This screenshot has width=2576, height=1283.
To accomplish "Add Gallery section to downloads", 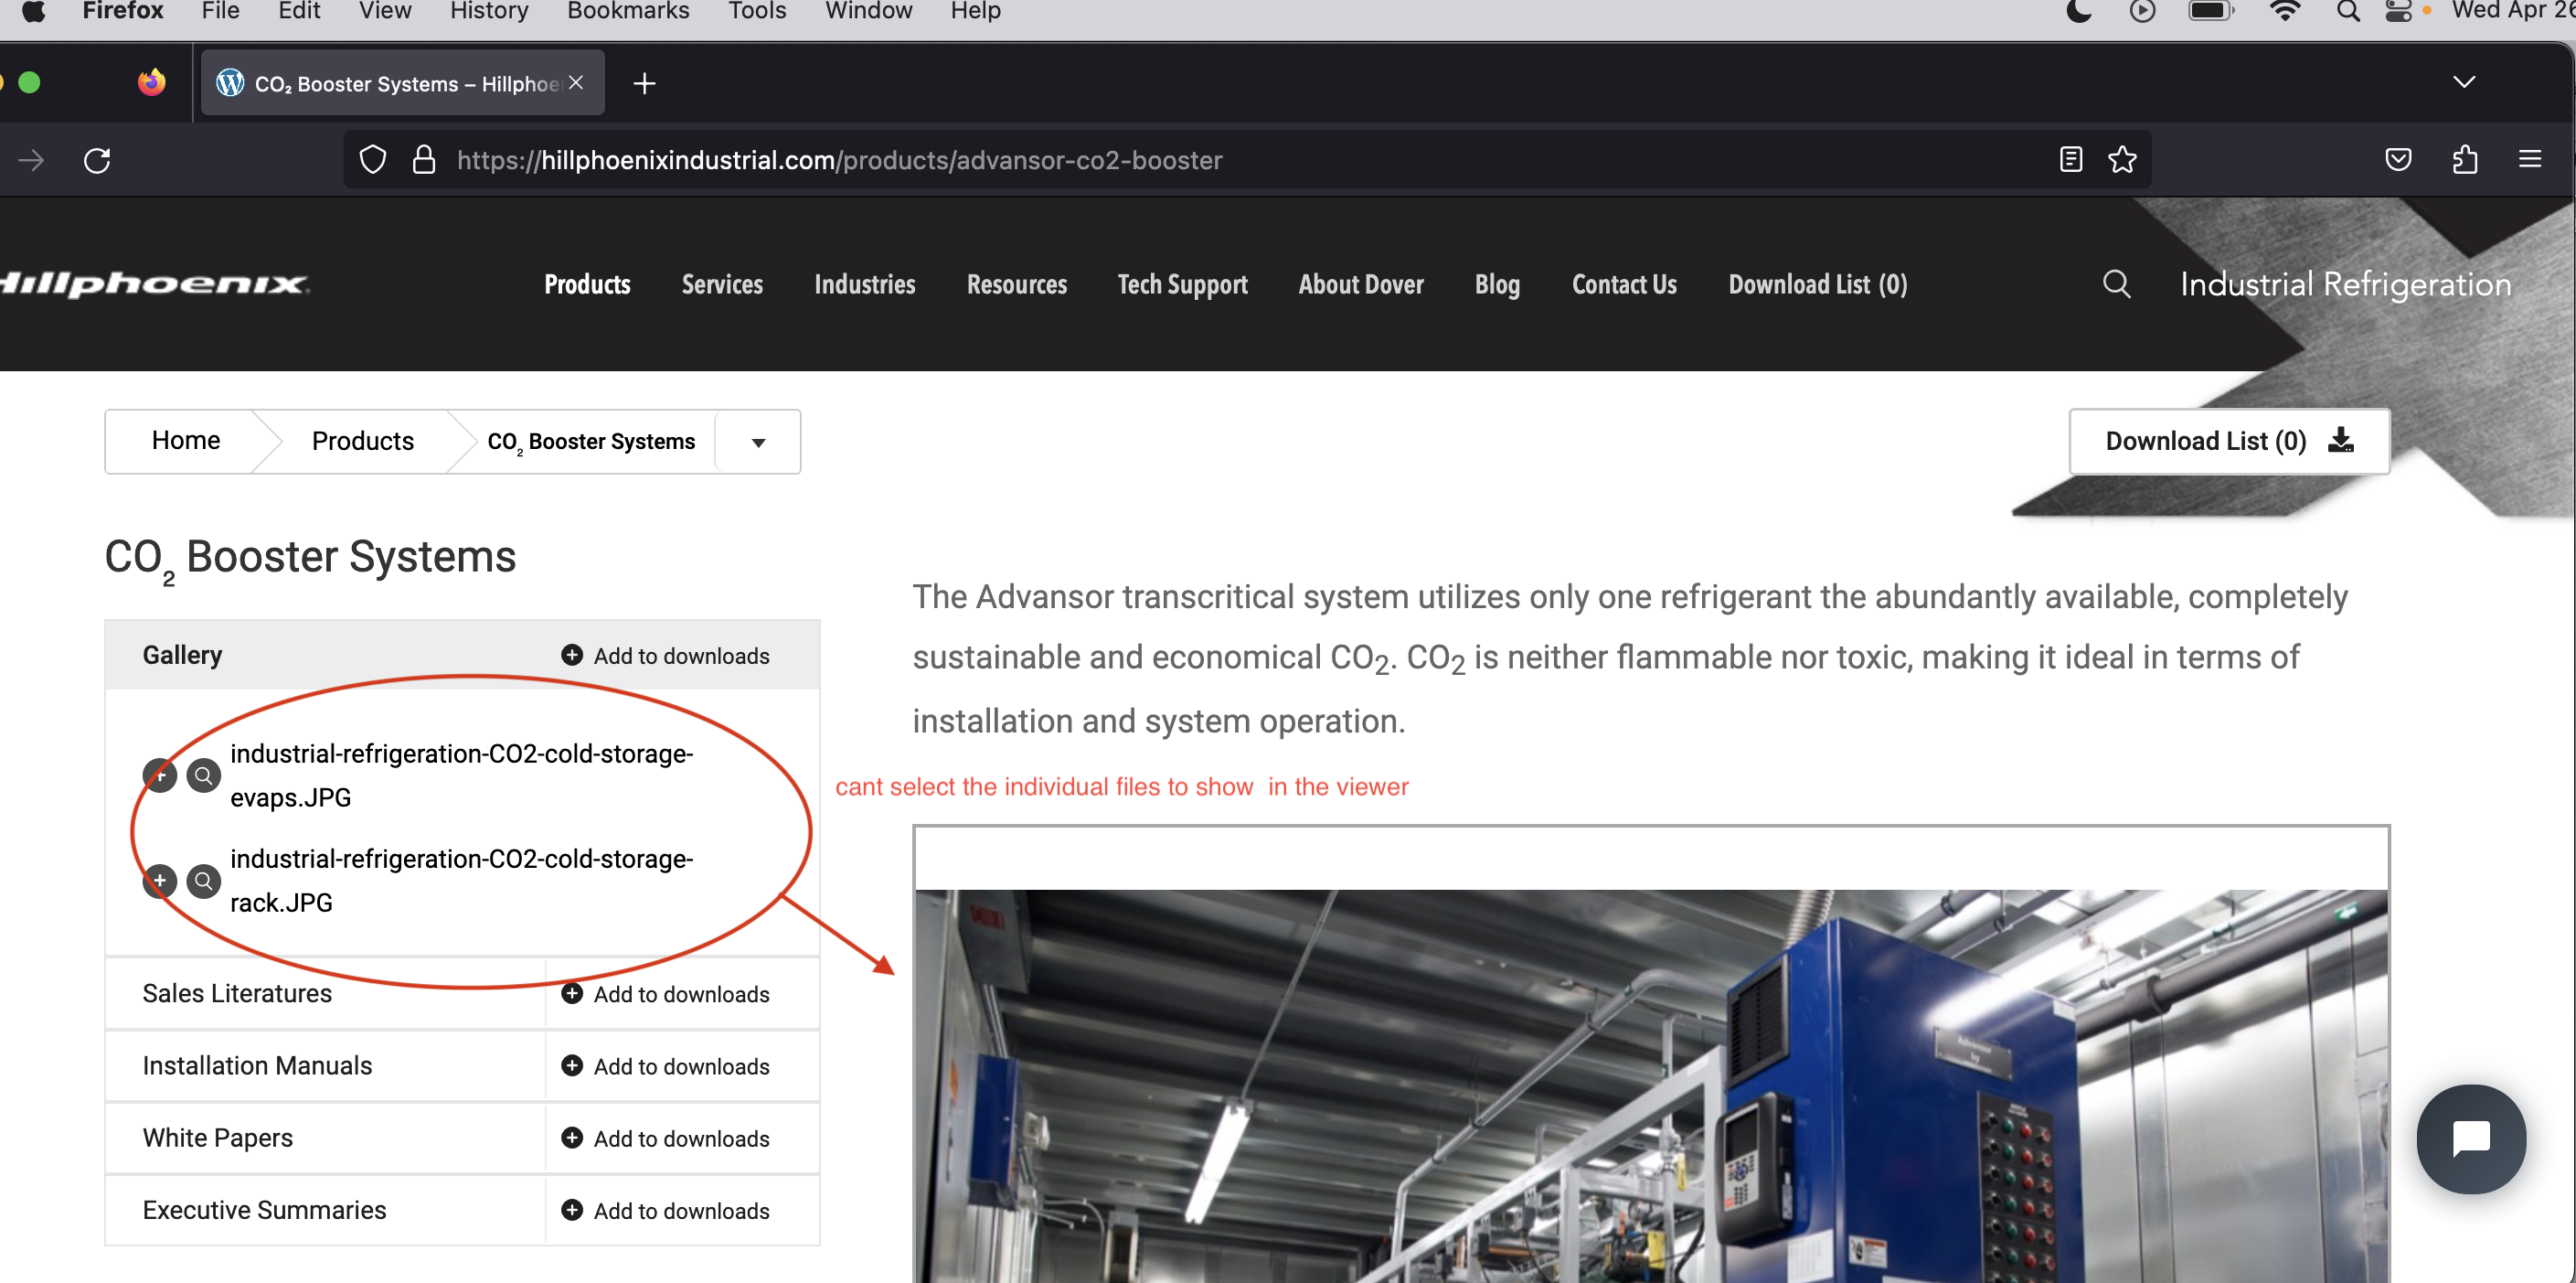I will pos(666,655).
